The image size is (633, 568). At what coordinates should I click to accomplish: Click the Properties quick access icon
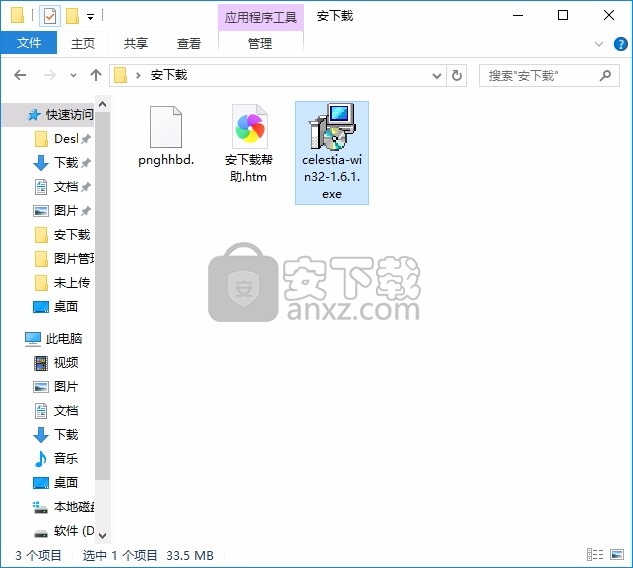[x=50, y=16]
